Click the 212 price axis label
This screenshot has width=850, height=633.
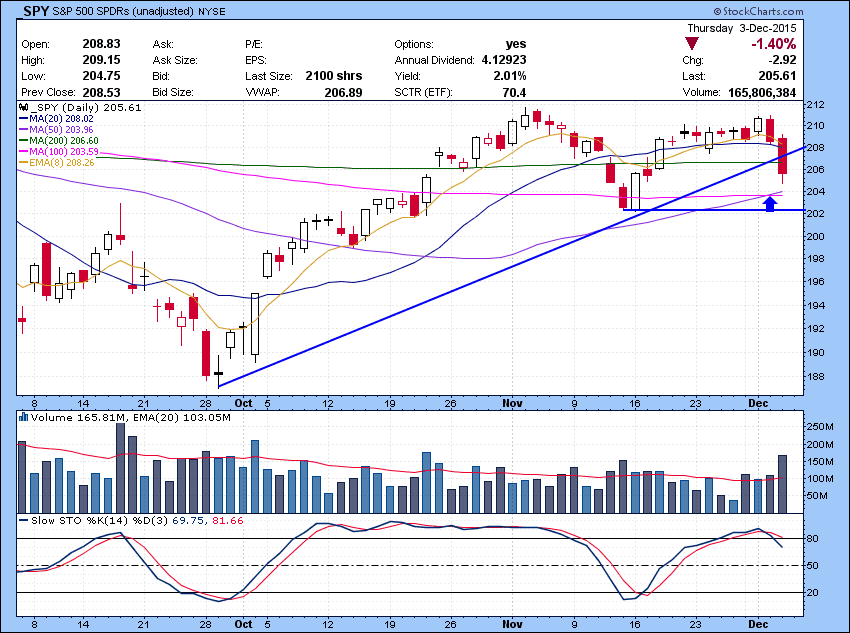816,105
